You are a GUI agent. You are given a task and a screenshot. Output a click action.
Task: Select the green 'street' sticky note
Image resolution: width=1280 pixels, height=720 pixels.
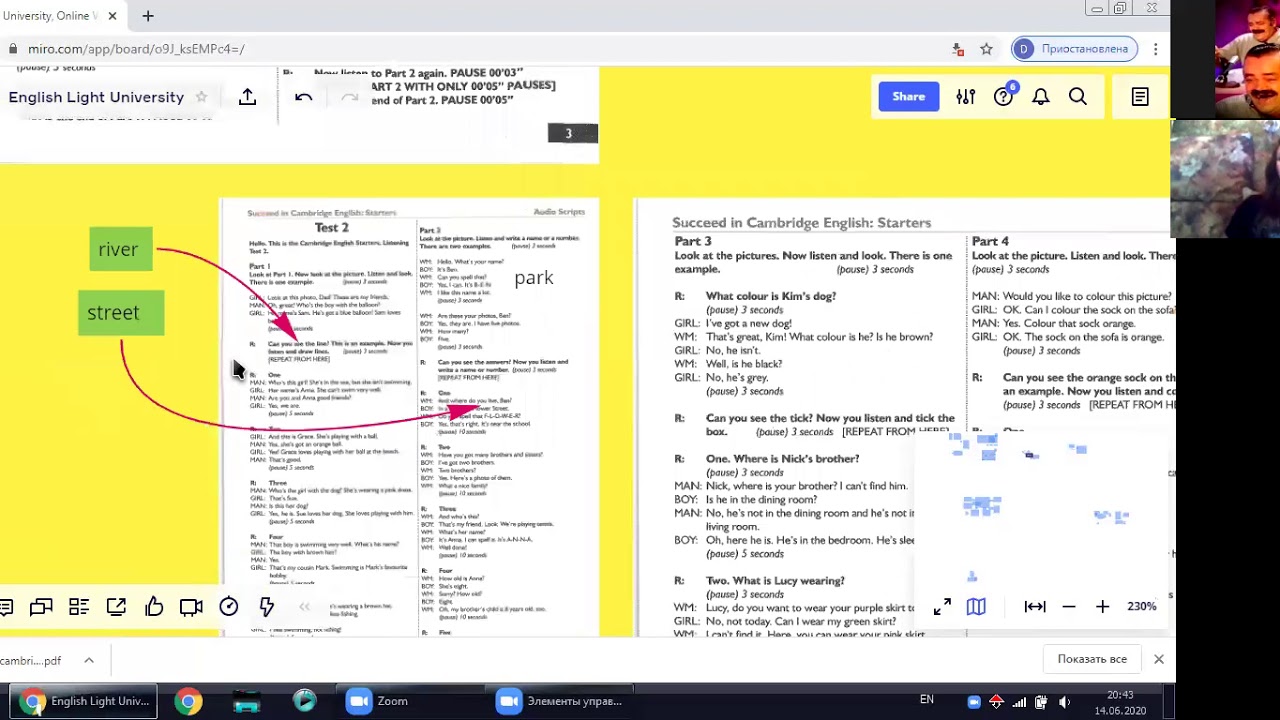click(x=120, y=313)
